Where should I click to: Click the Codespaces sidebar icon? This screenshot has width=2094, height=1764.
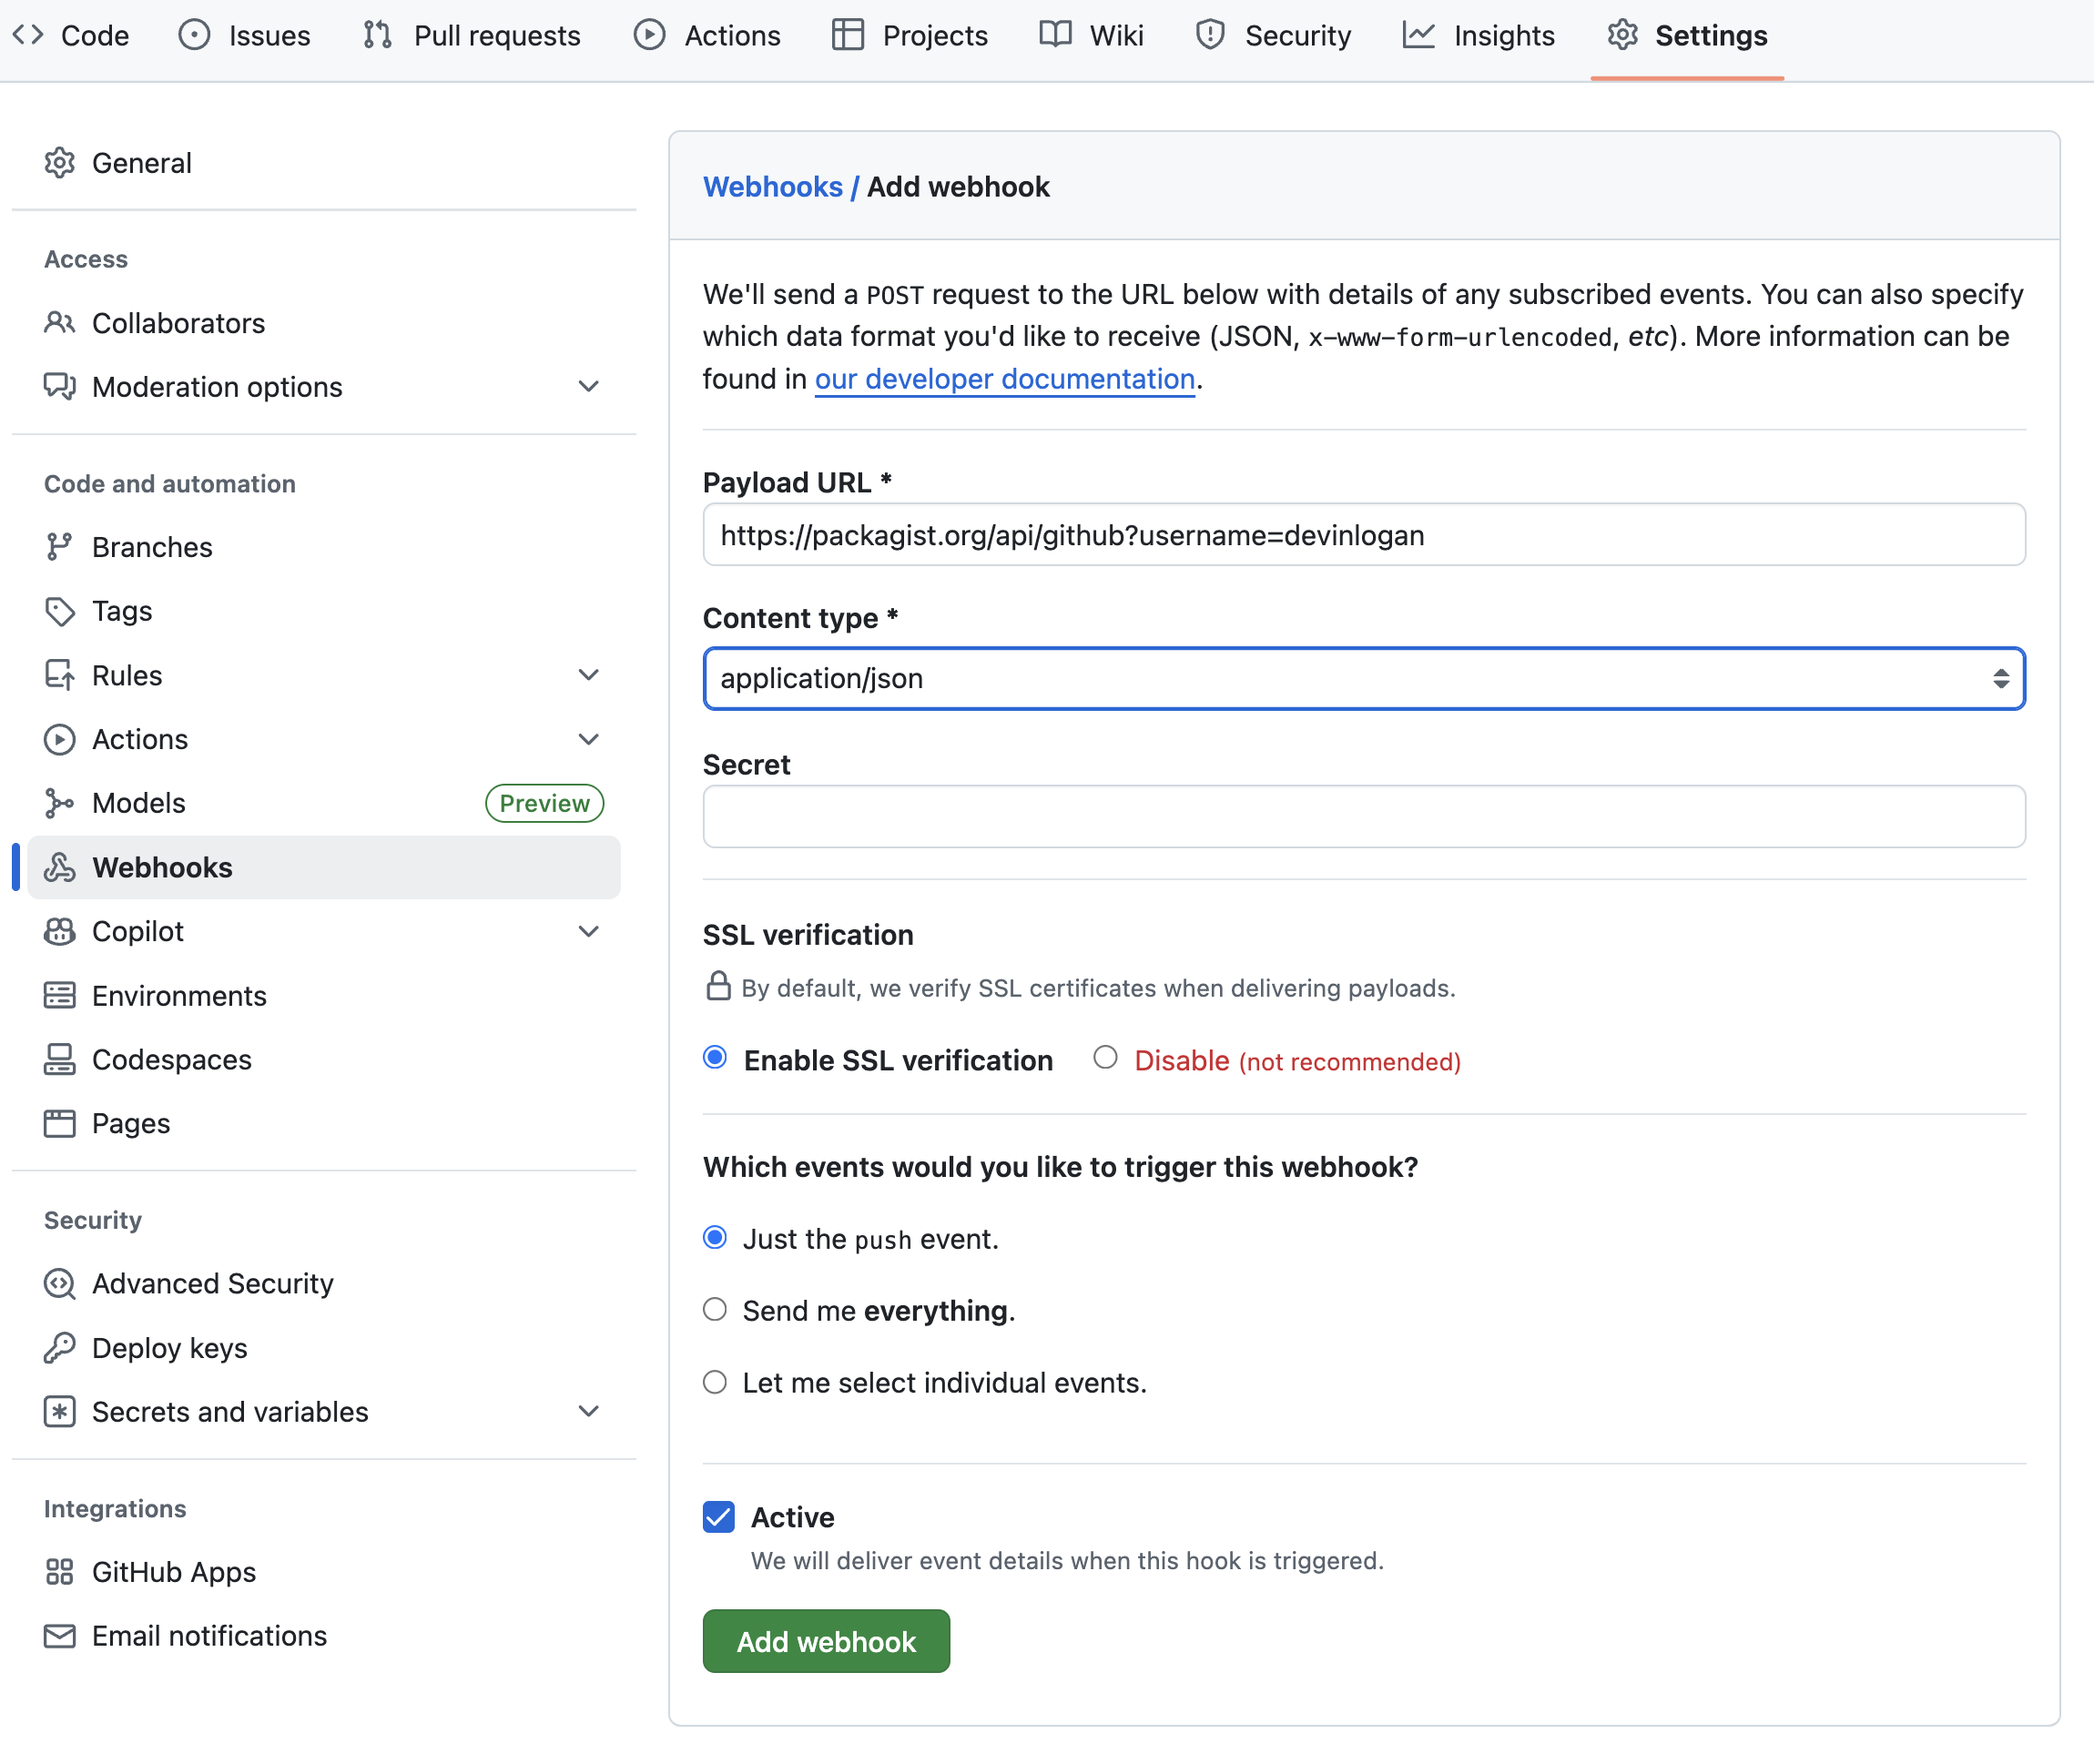(x=60, y=1059)
